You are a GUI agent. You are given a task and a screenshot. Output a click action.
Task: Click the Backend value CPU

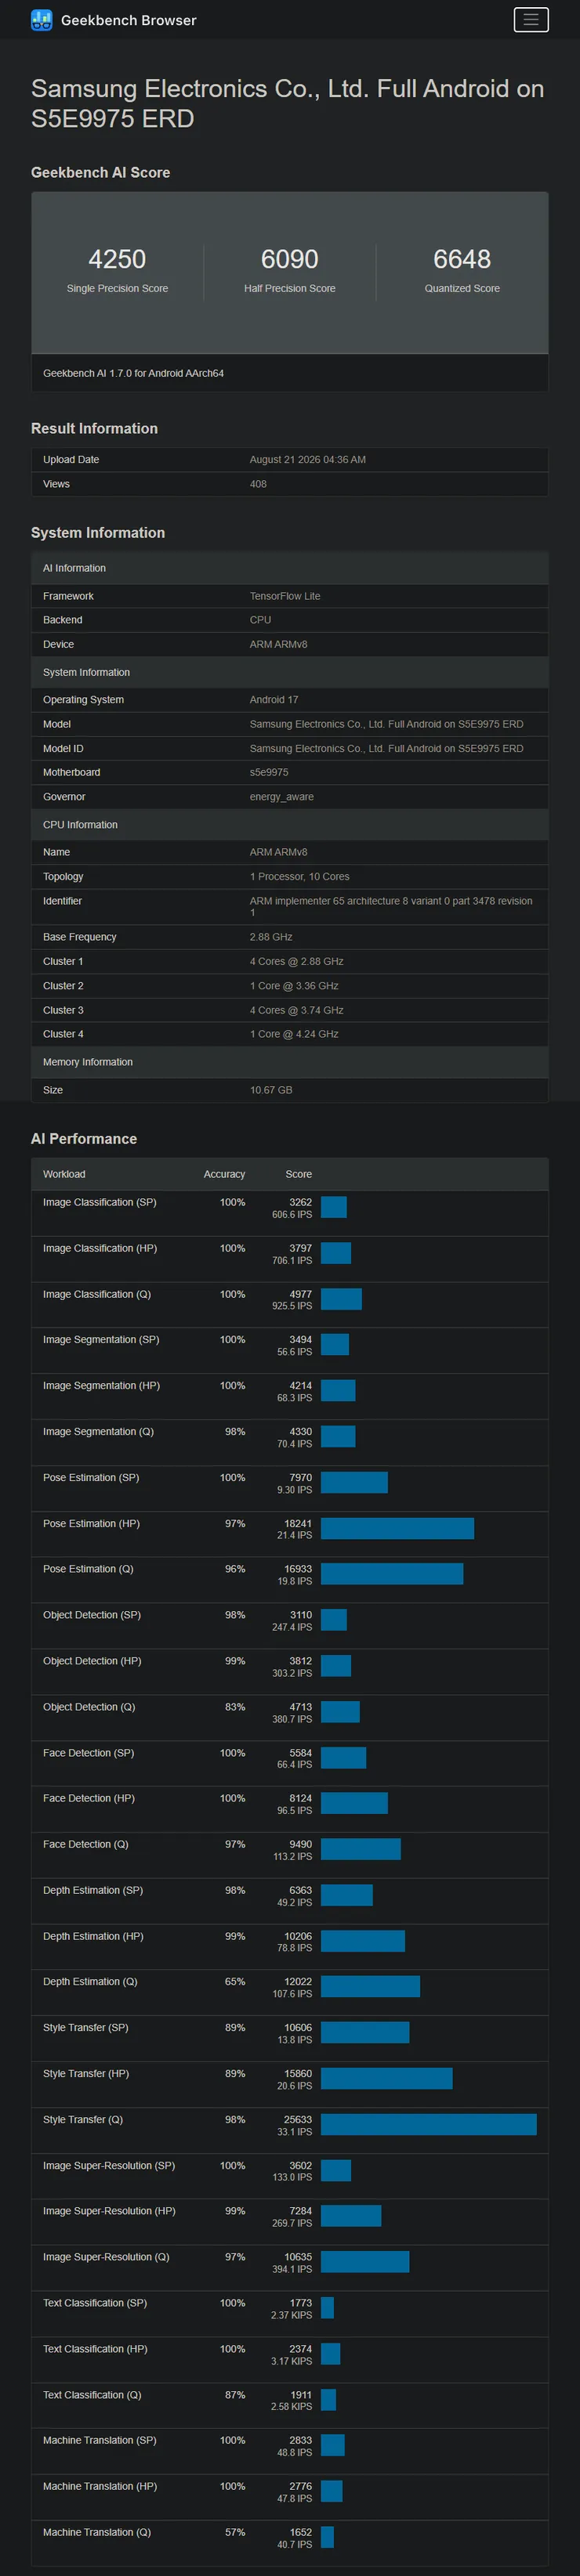(260, 620)
